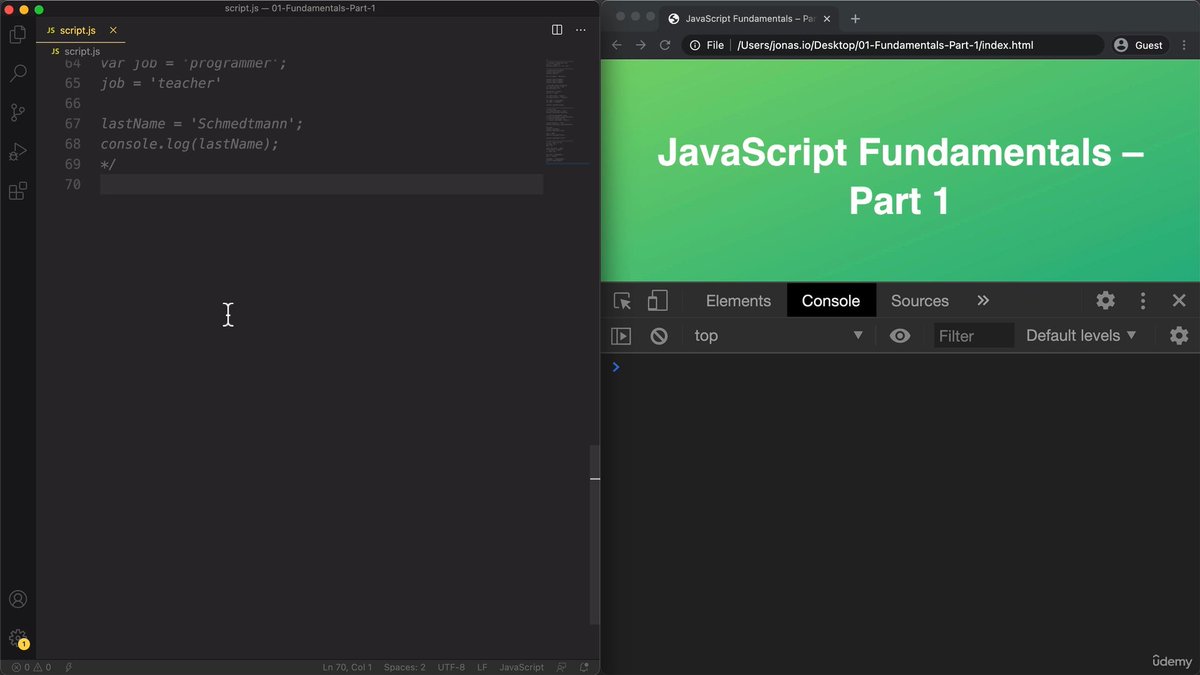Show more DevTools tabs chevron
1200x675 pixels.
983,301
